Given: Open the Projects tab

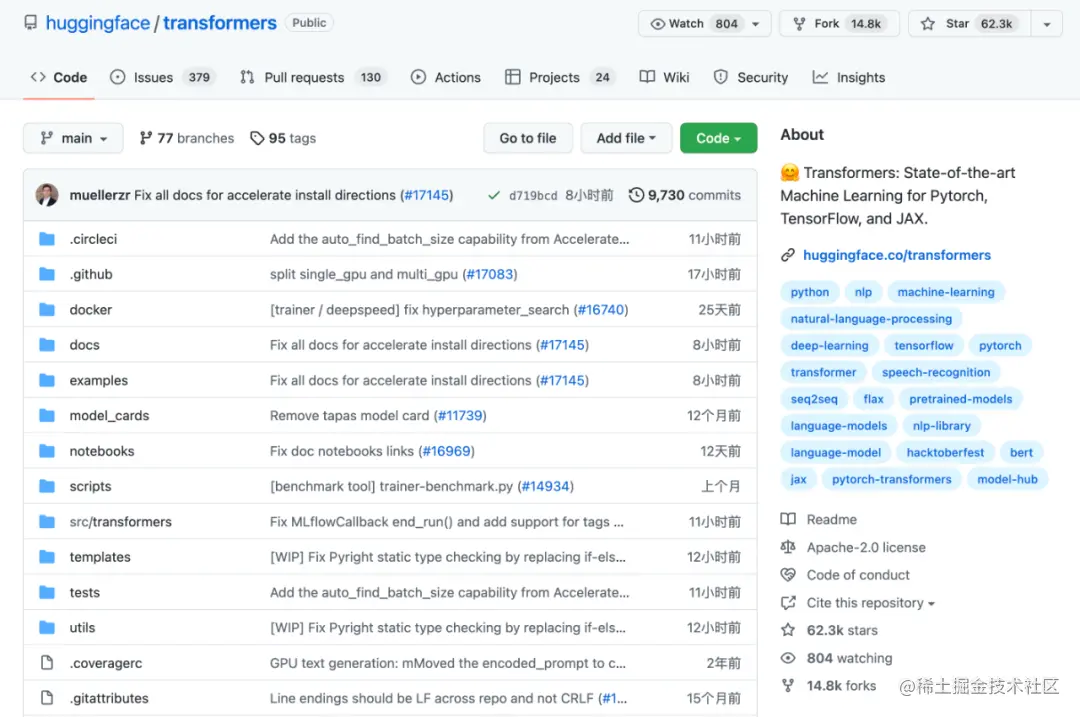Looking at the screenshot, I should (x=559, y=78).
